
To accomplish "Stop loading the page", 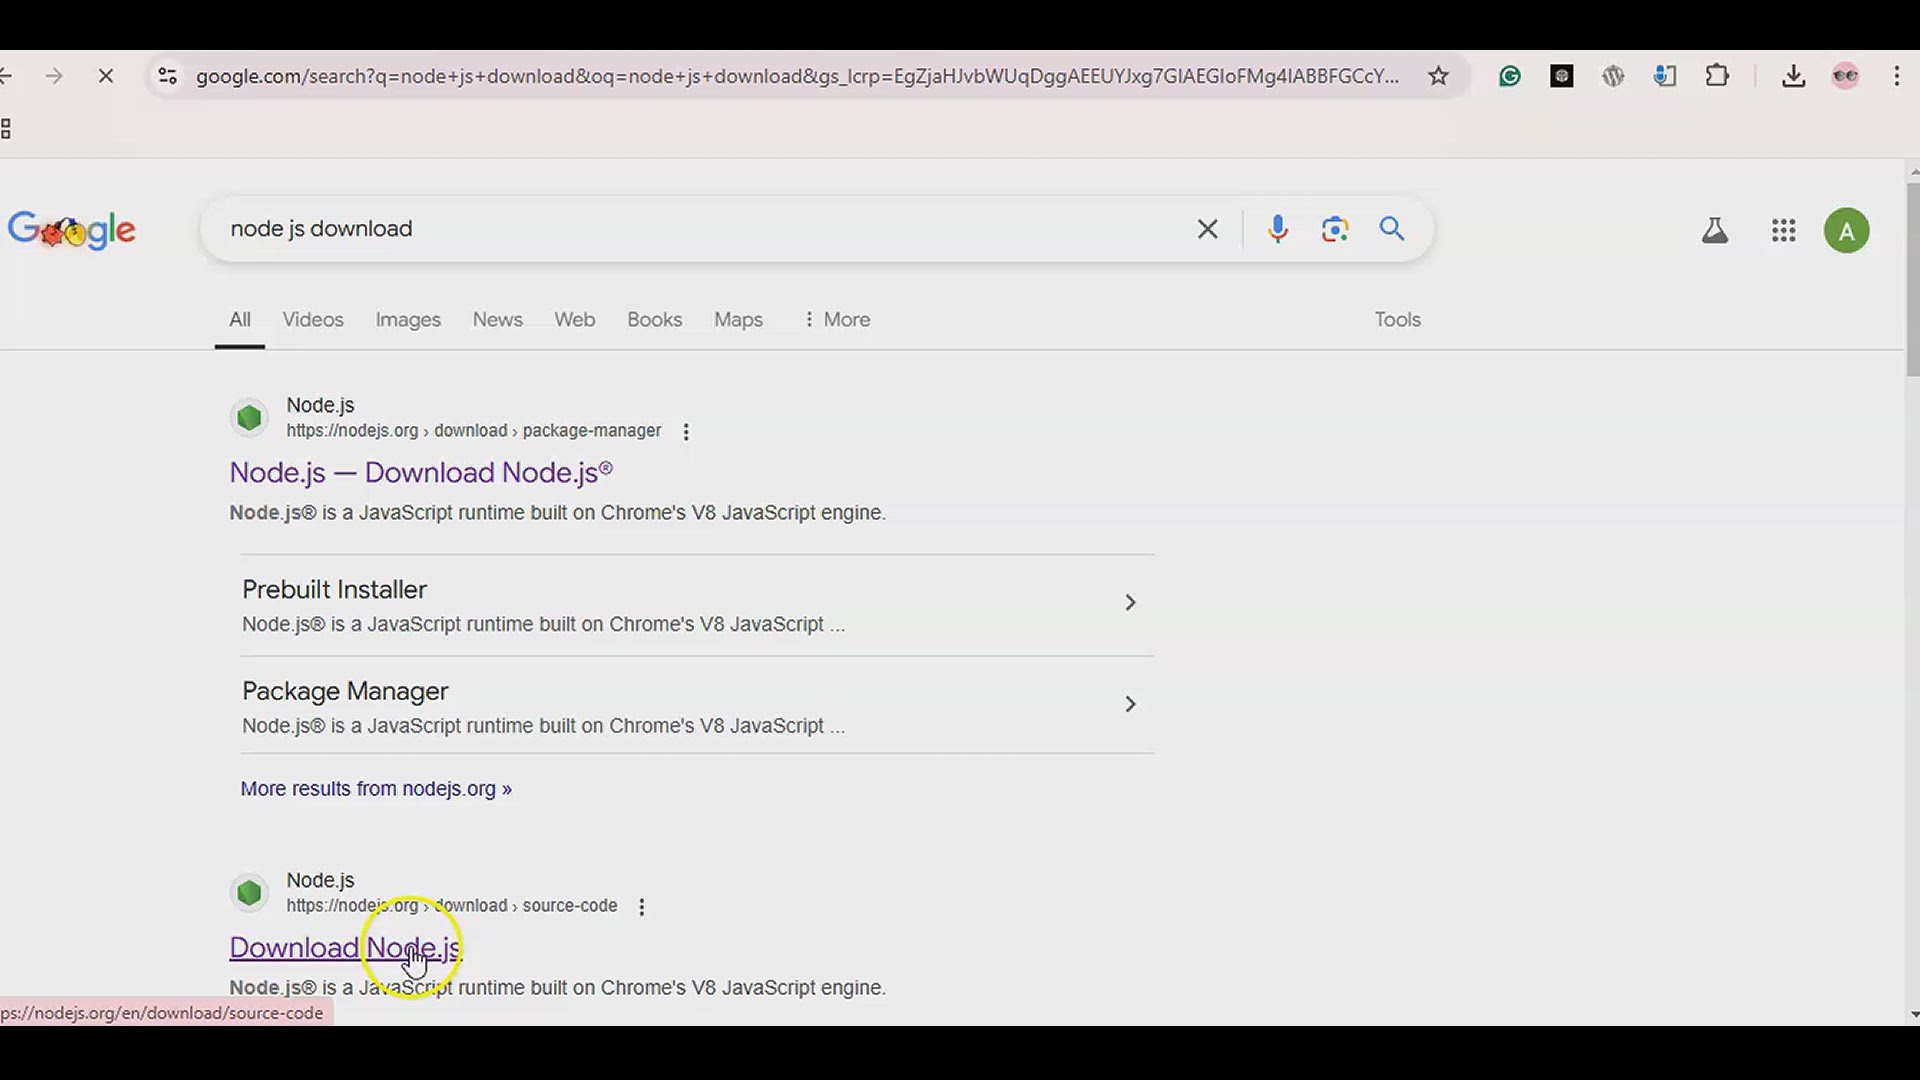I will click(105, 76).
